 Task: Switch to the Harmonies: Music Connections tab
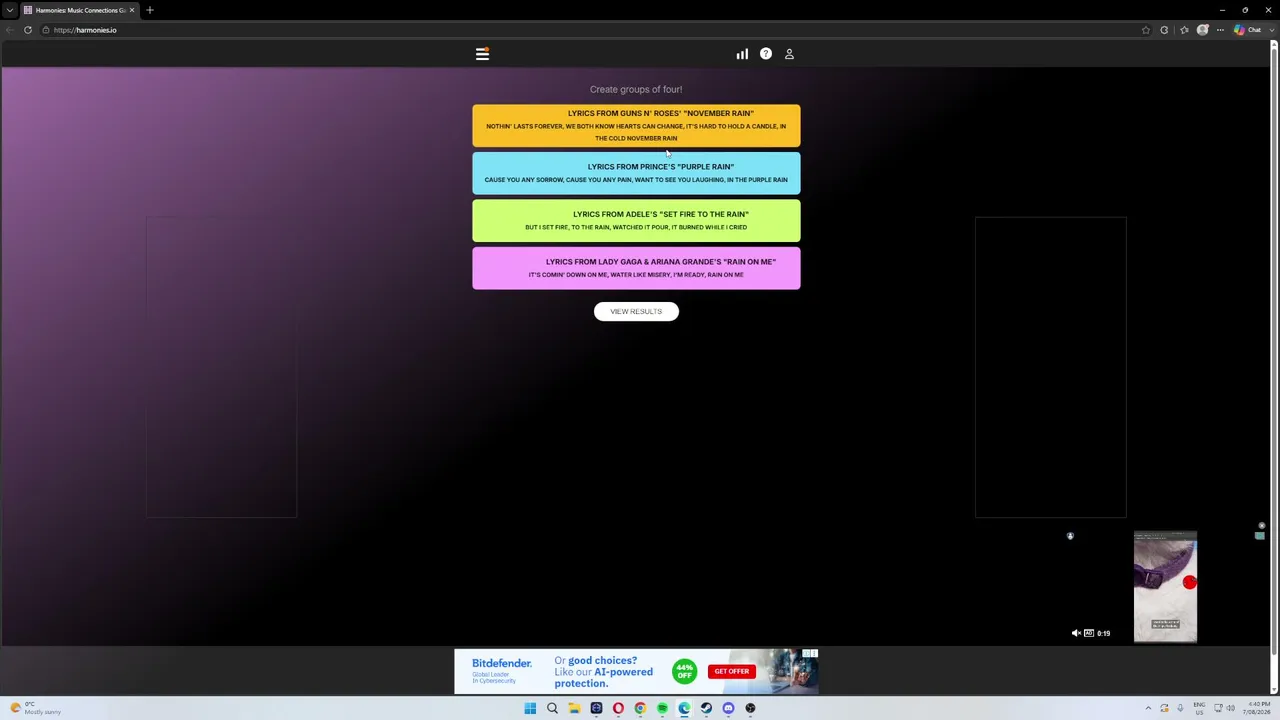tap(80, 10)
